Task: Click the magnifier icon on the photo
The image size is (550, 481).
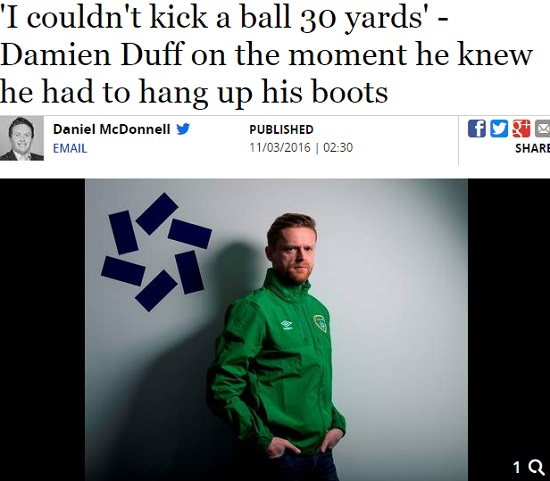Action: coord(536,467)
